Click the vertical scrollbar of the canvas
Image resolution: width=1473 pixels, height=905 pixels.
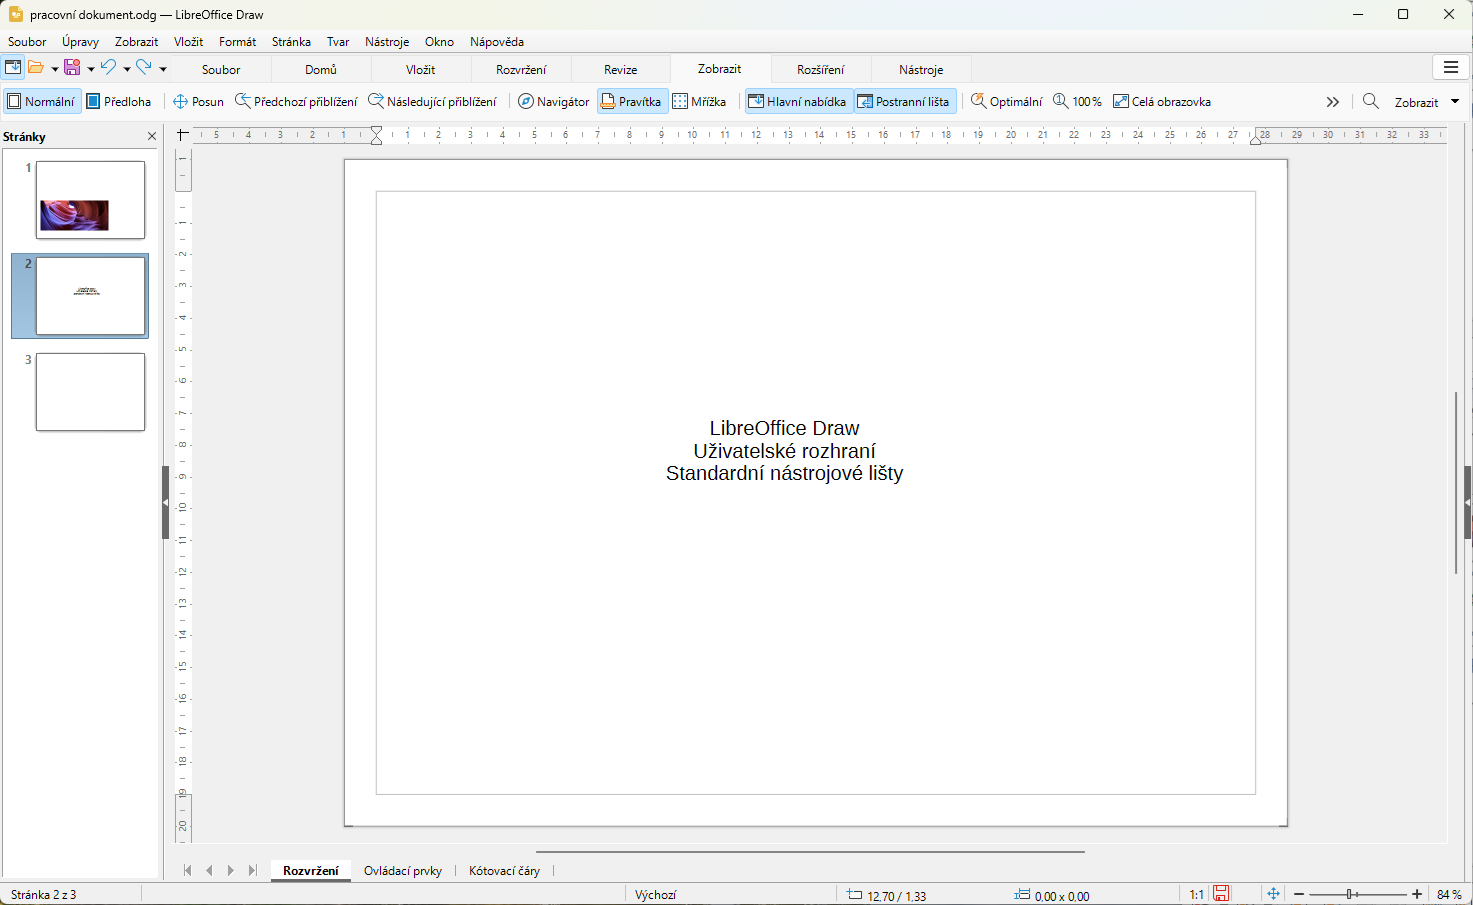click(1456, 483)
